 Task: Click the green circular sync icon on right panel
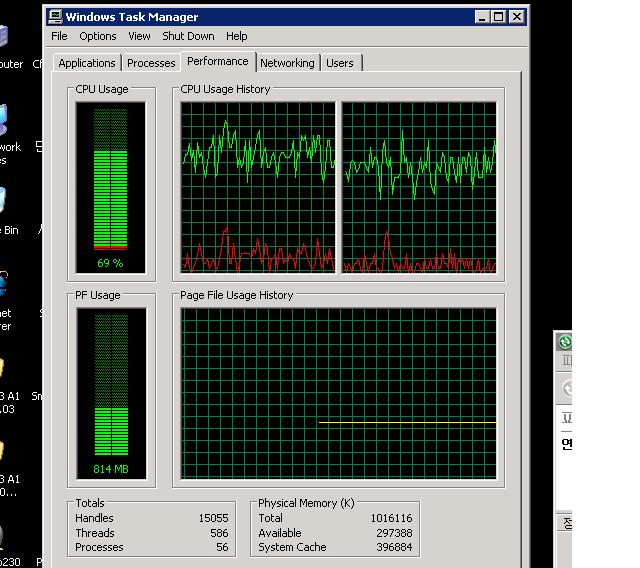click(565, 342)
